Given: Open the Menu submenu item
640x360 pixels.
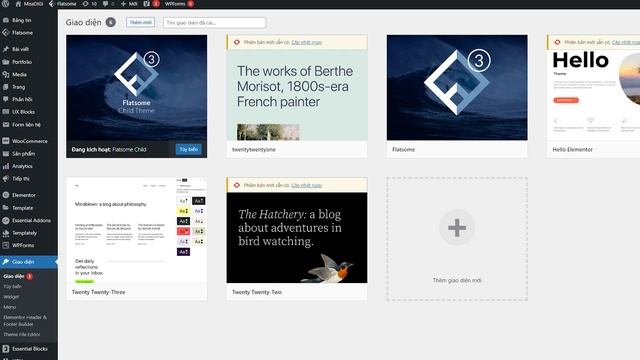Looking at the screenshot, I should pos(10,307).
